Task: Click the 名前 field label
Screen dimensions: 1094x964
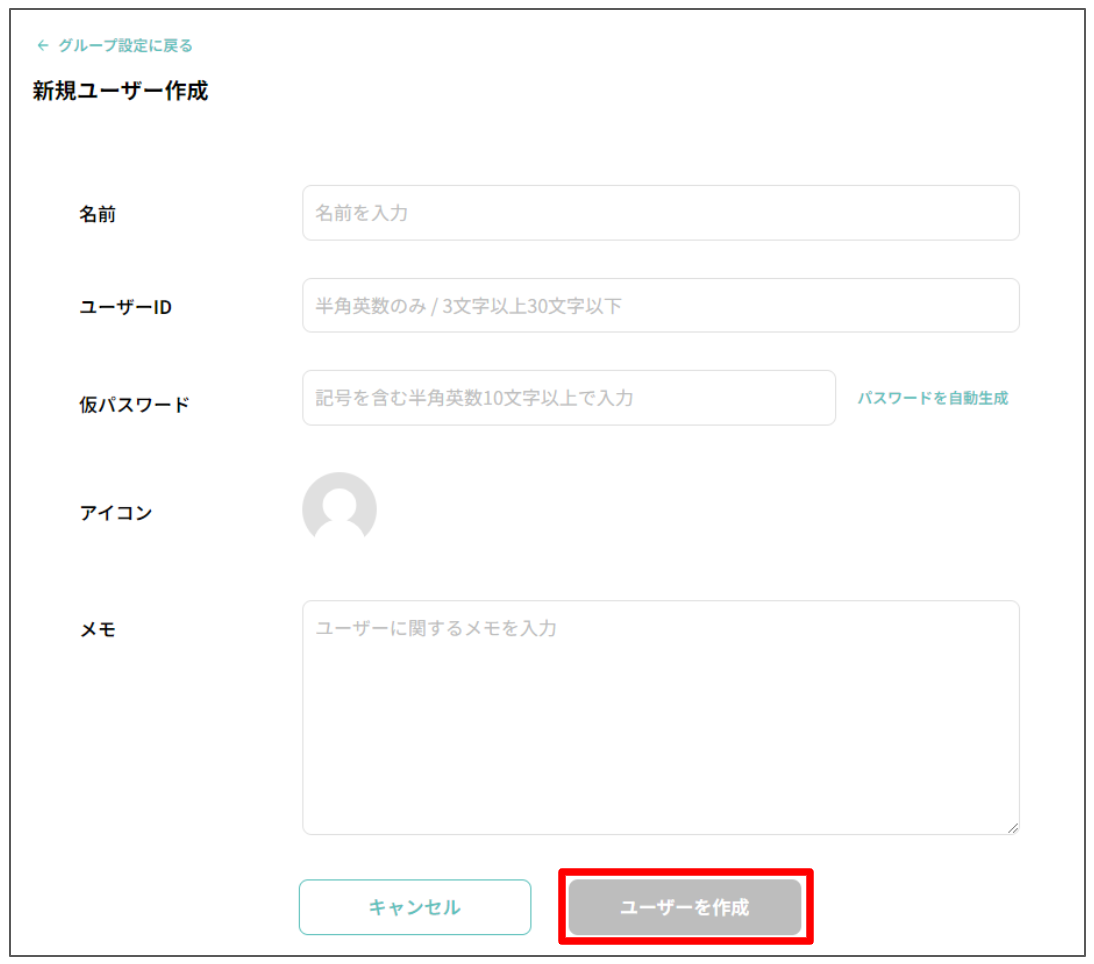Action: click(x=99, y=213)
